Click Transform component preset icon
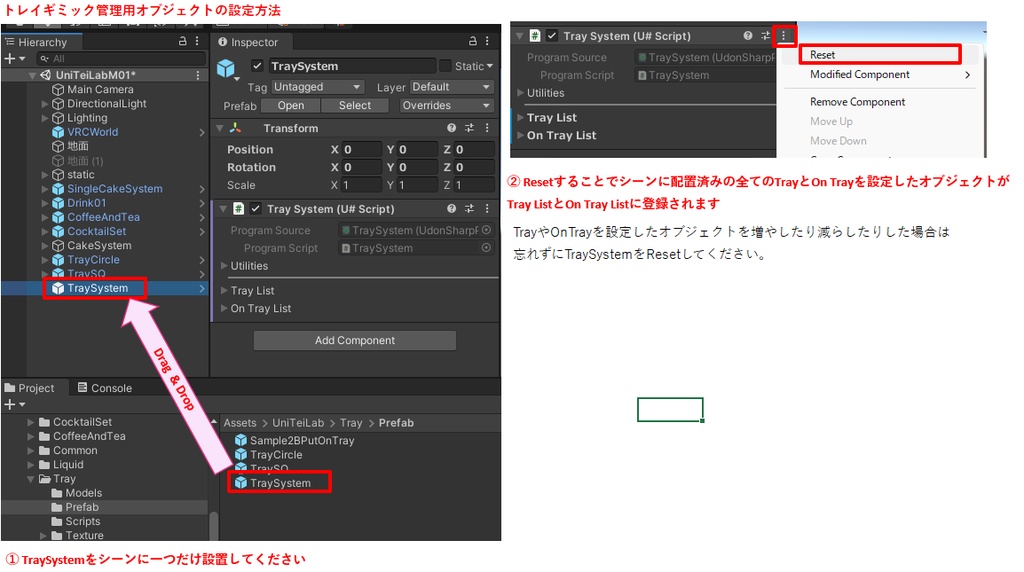Viewport: 1024px width, 572px height. (x=470, y=128)
